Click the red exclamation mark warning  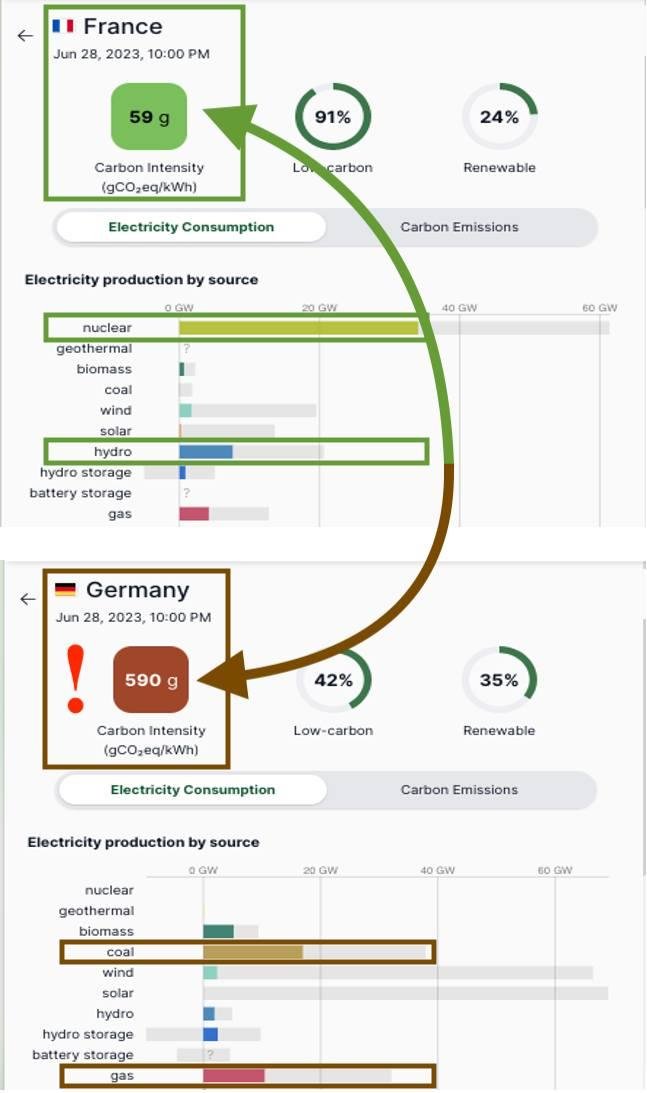point(75,680)
